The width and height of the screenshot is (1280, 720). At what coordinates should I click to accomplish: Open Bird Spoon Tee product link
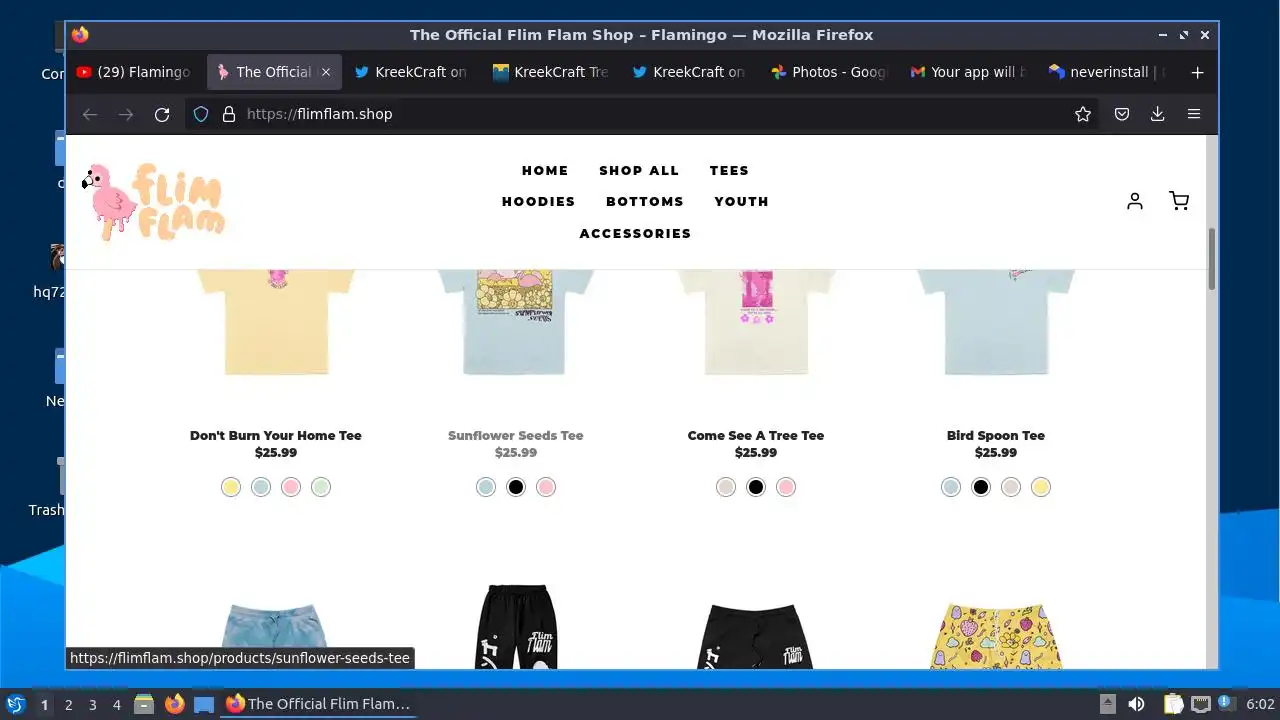tap(996, 435)
